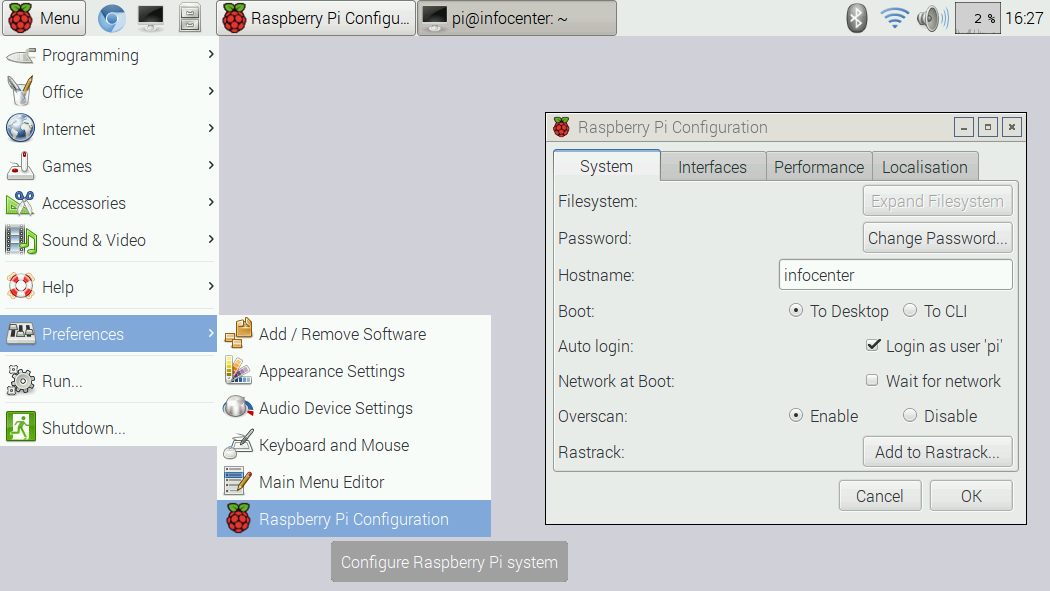Click the Bluetooth tray icon
Viewport: 1050px width, 591px height.
(x=856, y=18)
